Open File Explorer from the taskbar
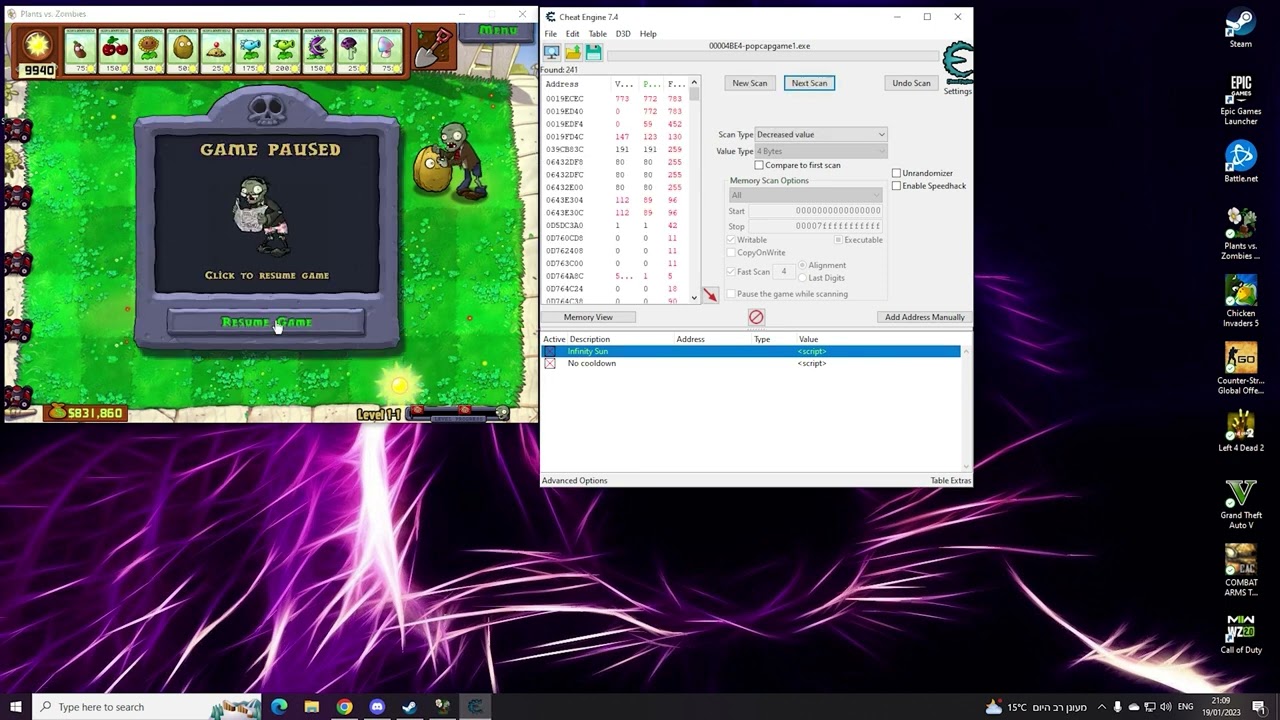Viewport: 1280px width, 720px height. (311, 707)
